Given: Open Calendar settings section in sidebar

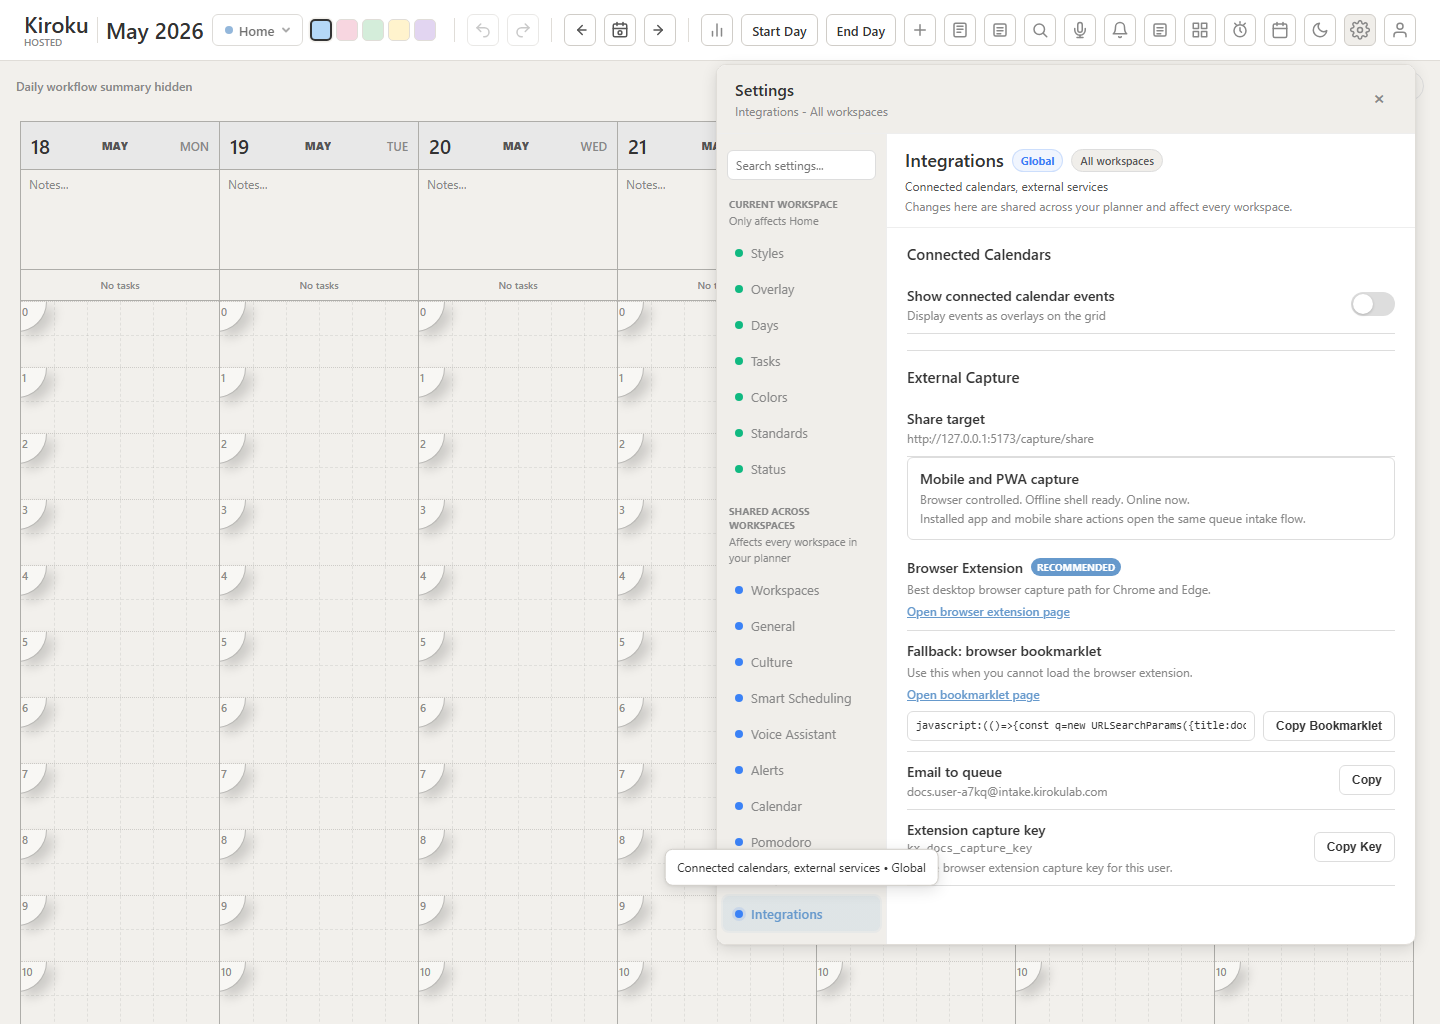Looking at the screenshot, I should 802,807.
